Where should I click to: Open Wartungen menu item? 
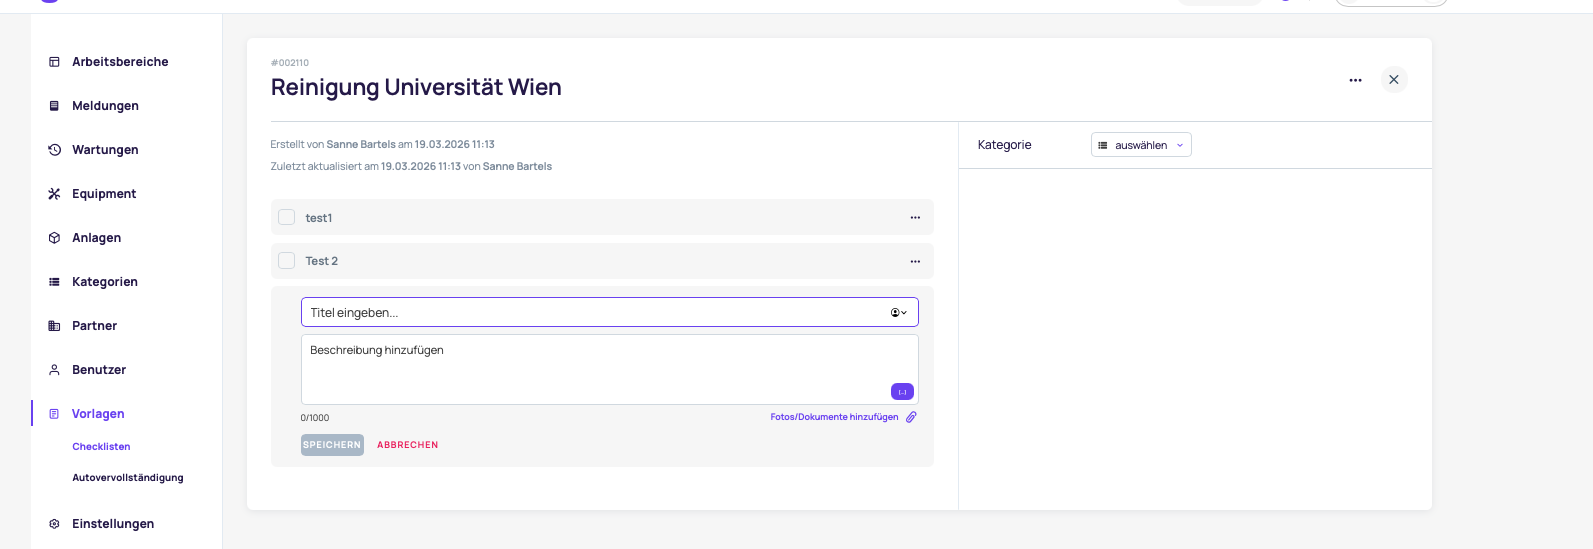105,150
